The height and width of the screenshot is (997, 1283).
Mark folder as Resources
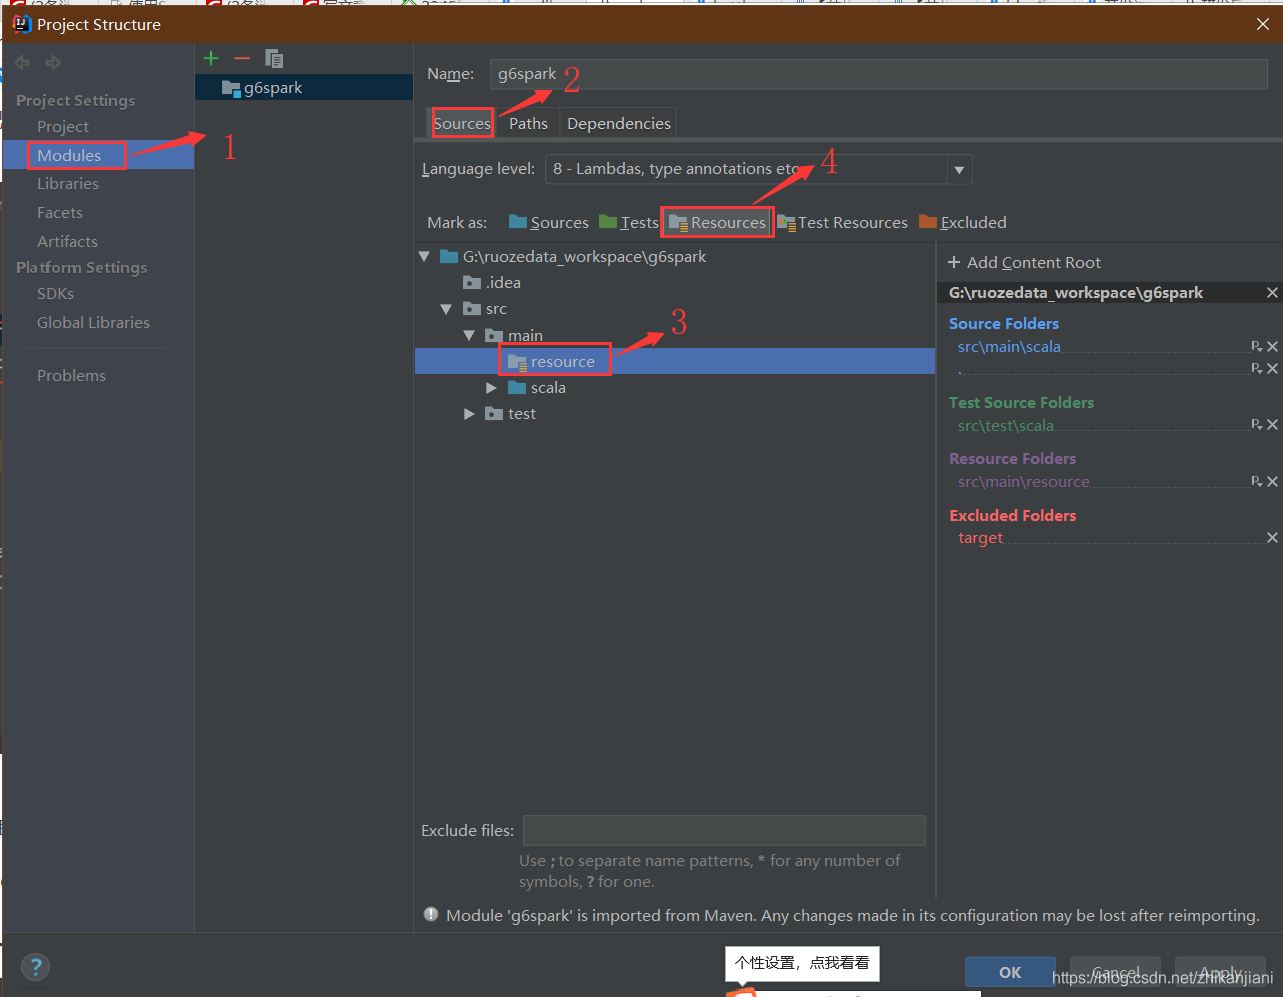point(717,222)
